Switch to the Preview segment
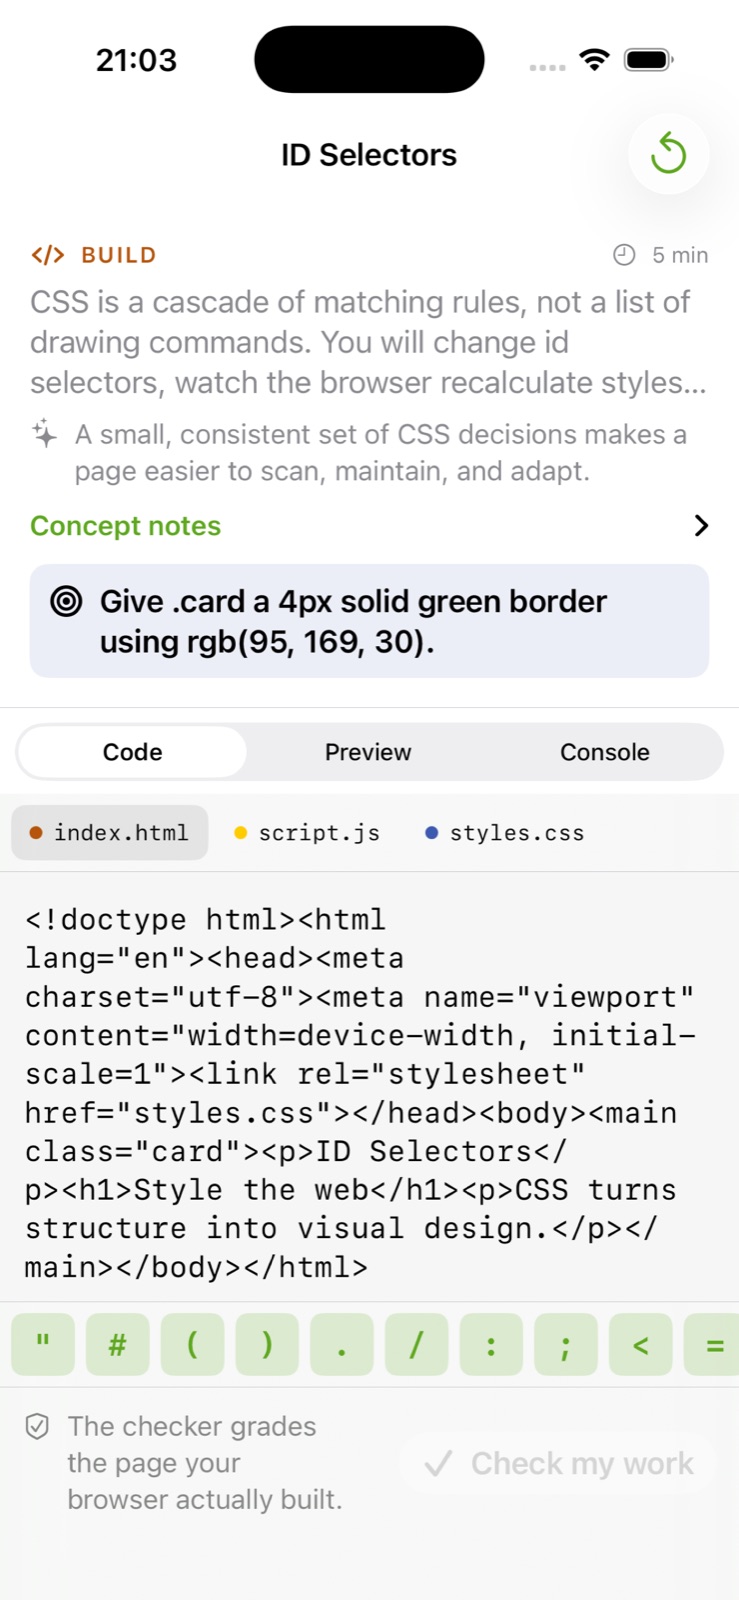Screen dimensions: 739x1600 (368, 752)
